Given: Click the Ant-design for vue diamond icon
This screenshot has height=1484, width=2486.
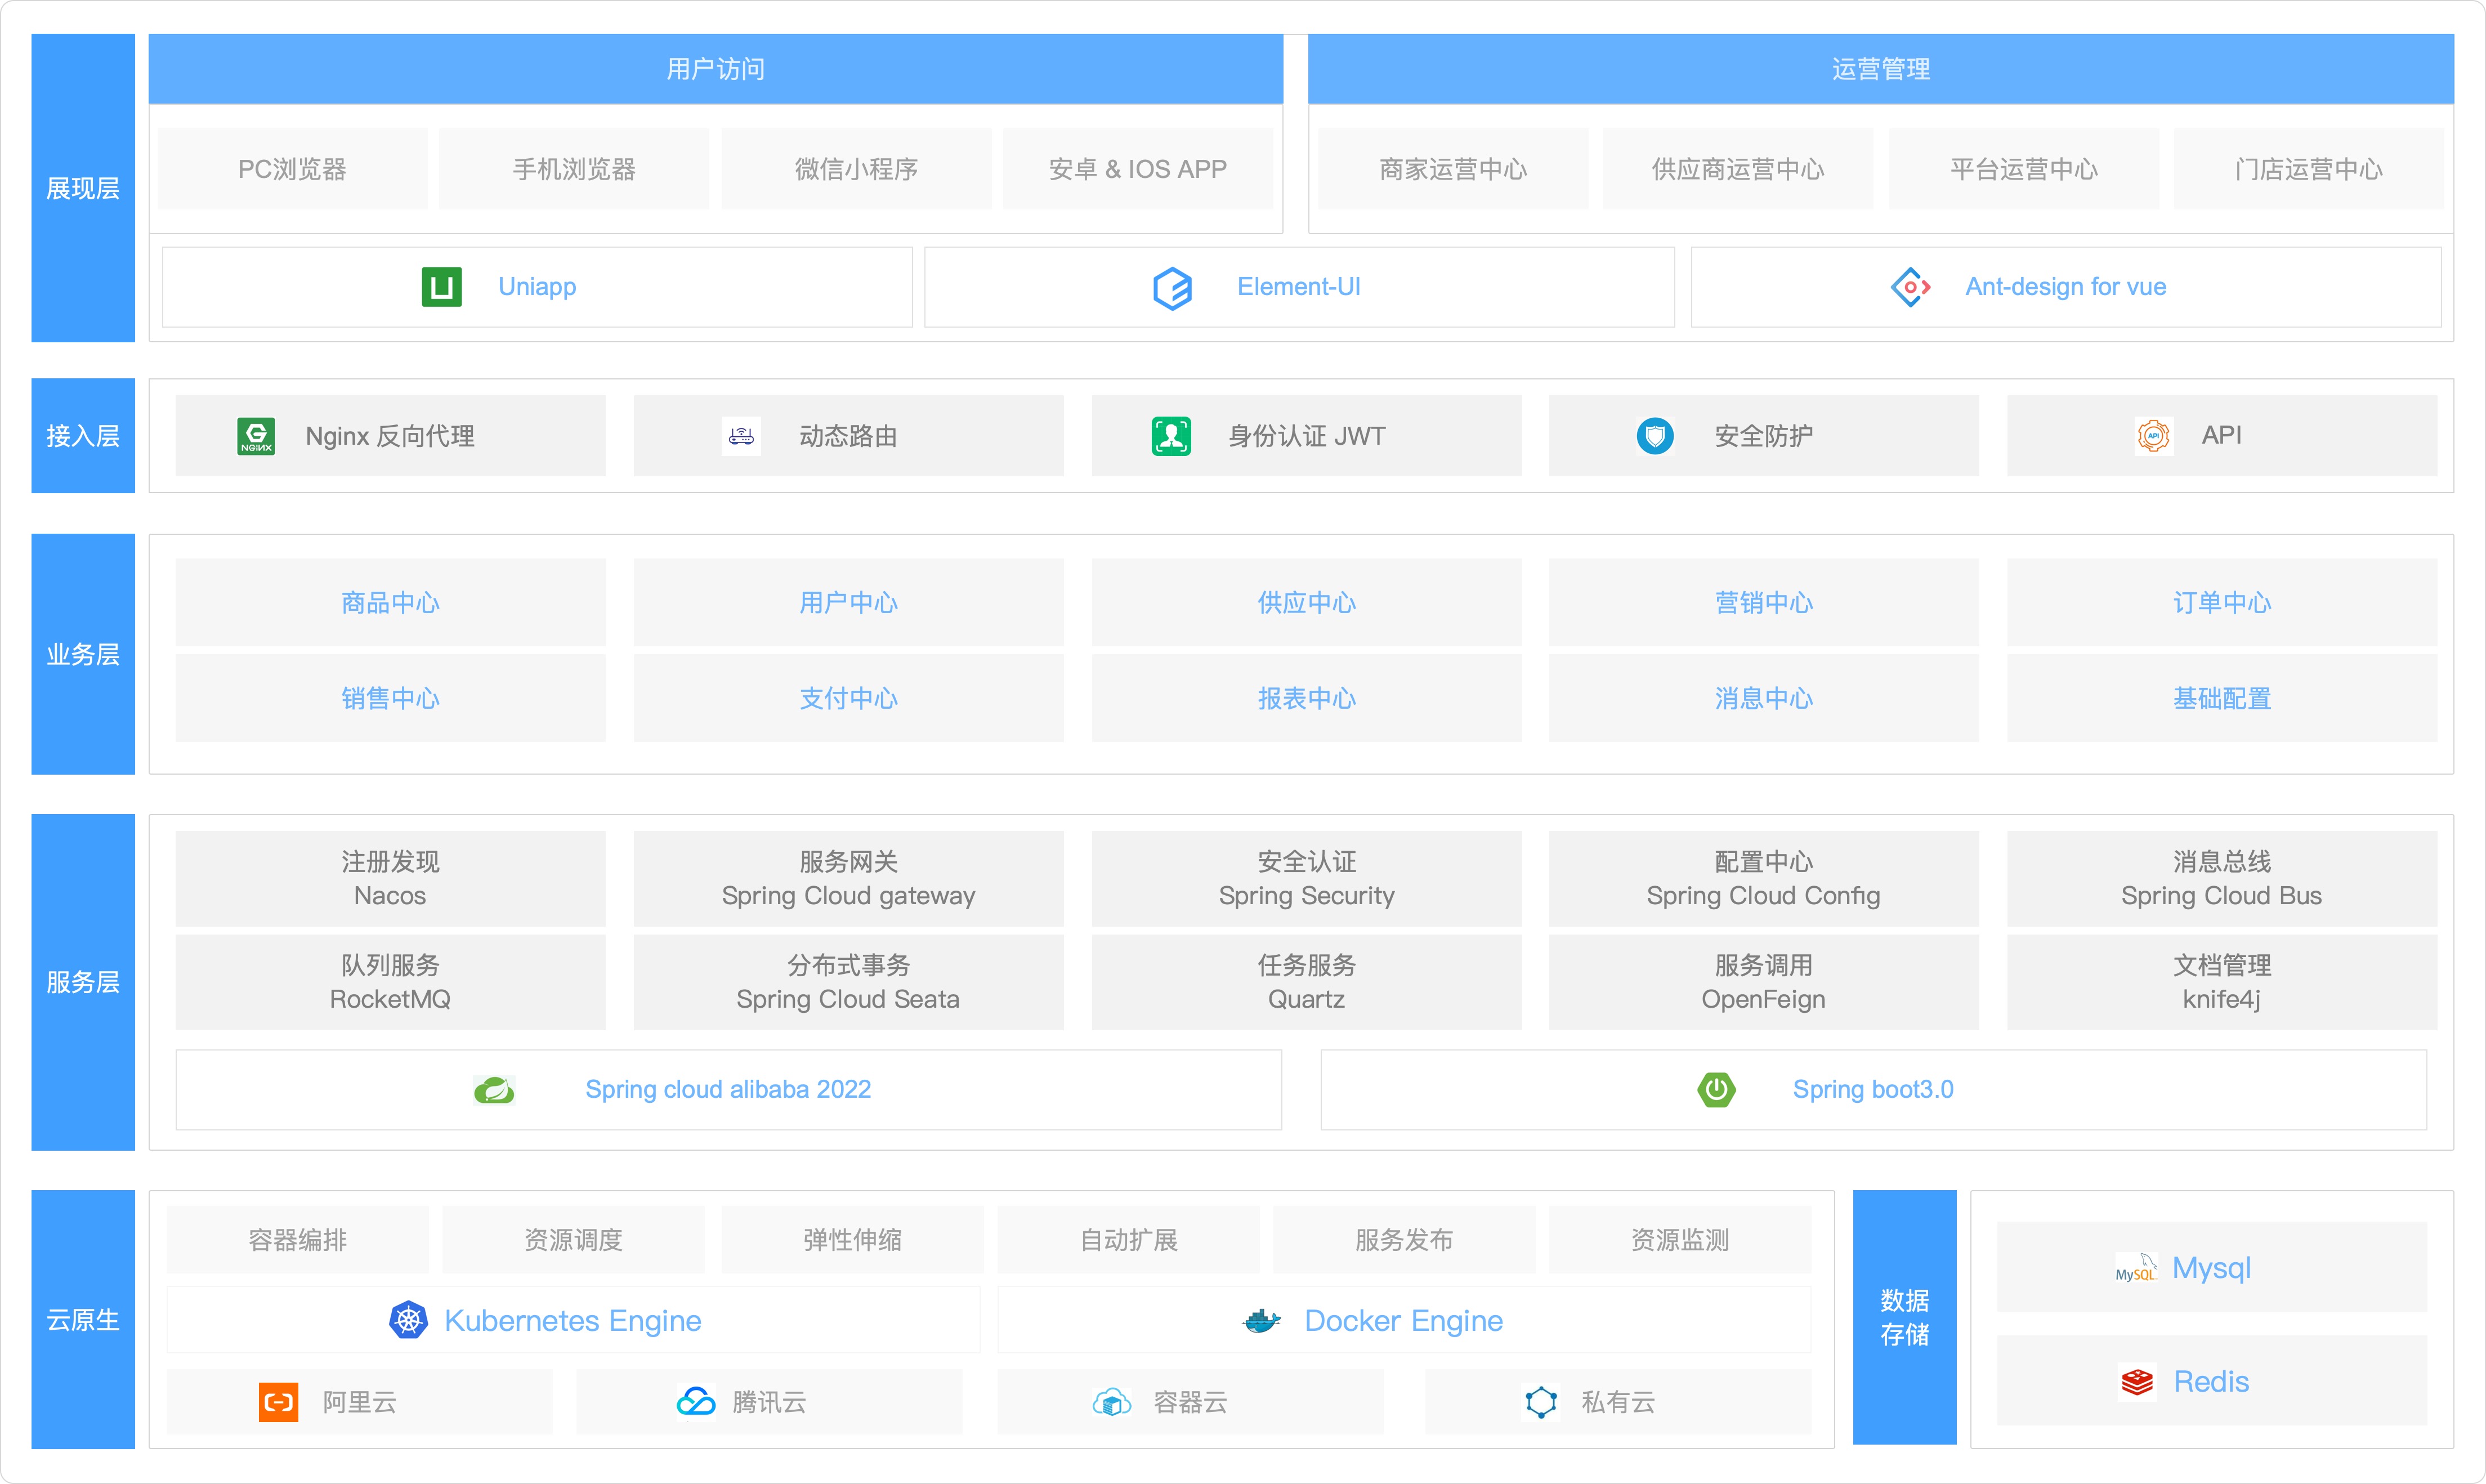Looking at the screenshot, I should coord(1910,287).
